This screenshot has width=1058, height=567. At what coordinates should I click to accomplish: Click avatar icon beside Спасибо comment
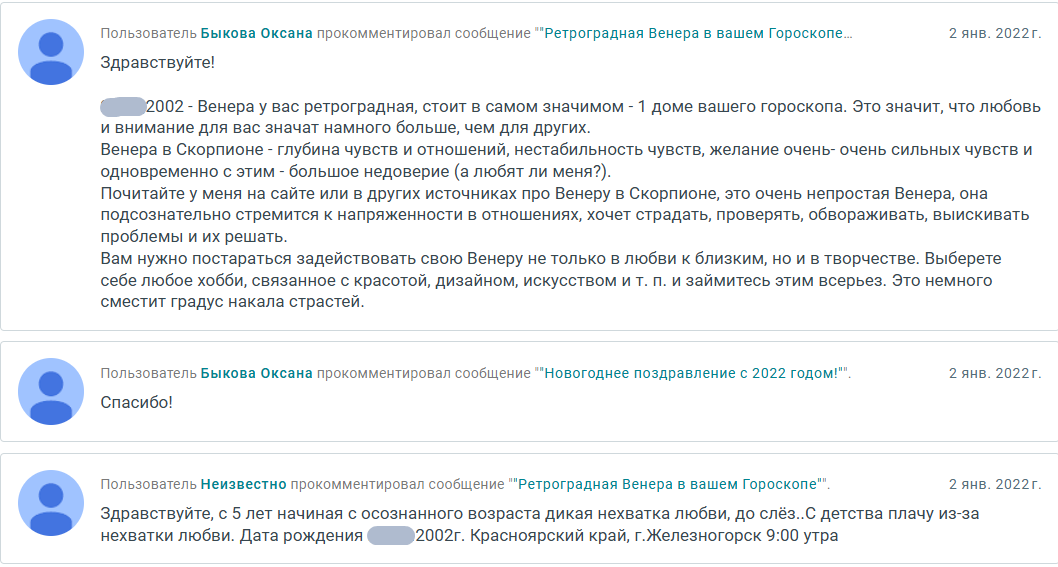pyautogui.click(x=51, y=392)
